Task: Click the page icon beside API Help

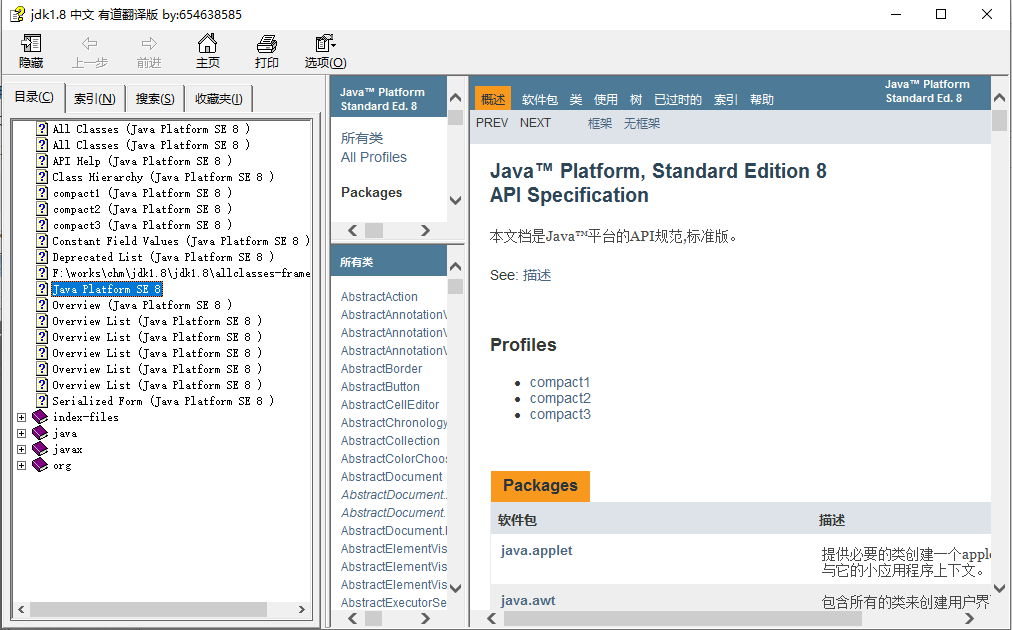Action: coord(42,161)
